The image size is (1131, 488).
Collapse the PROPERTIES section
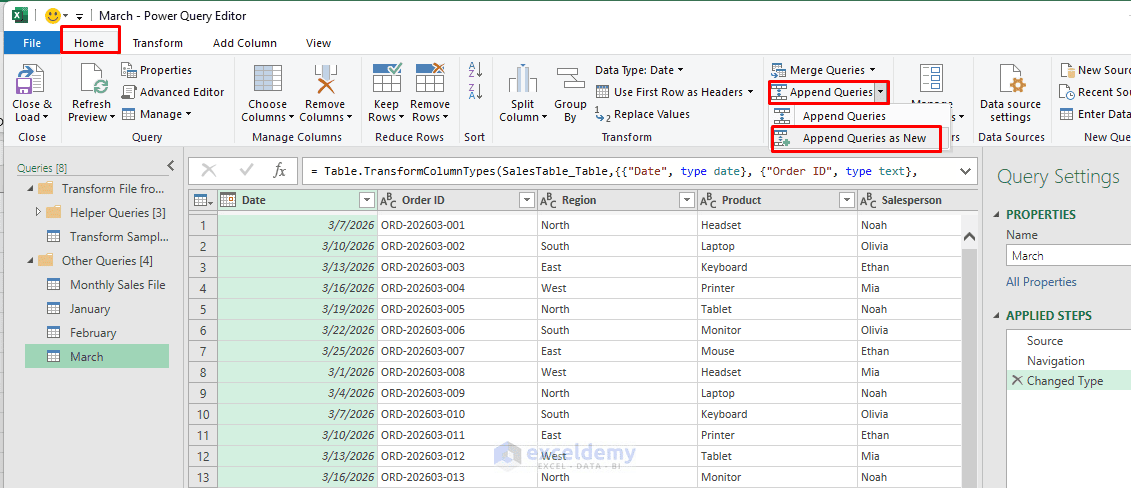coord(998,215)
